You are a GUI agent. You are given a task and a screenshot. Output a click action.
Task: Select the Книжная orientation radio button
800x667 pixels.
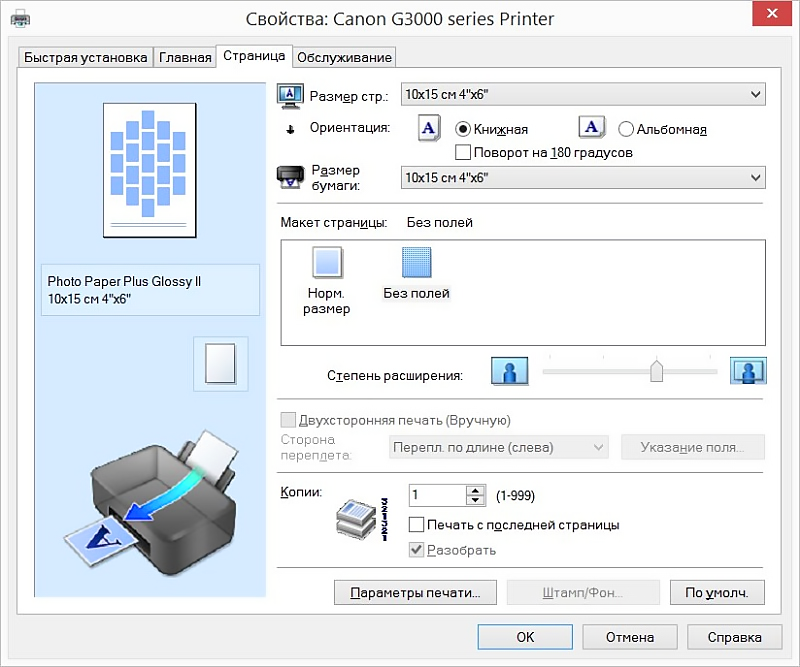pyautogui.click(x=462, y=129)
